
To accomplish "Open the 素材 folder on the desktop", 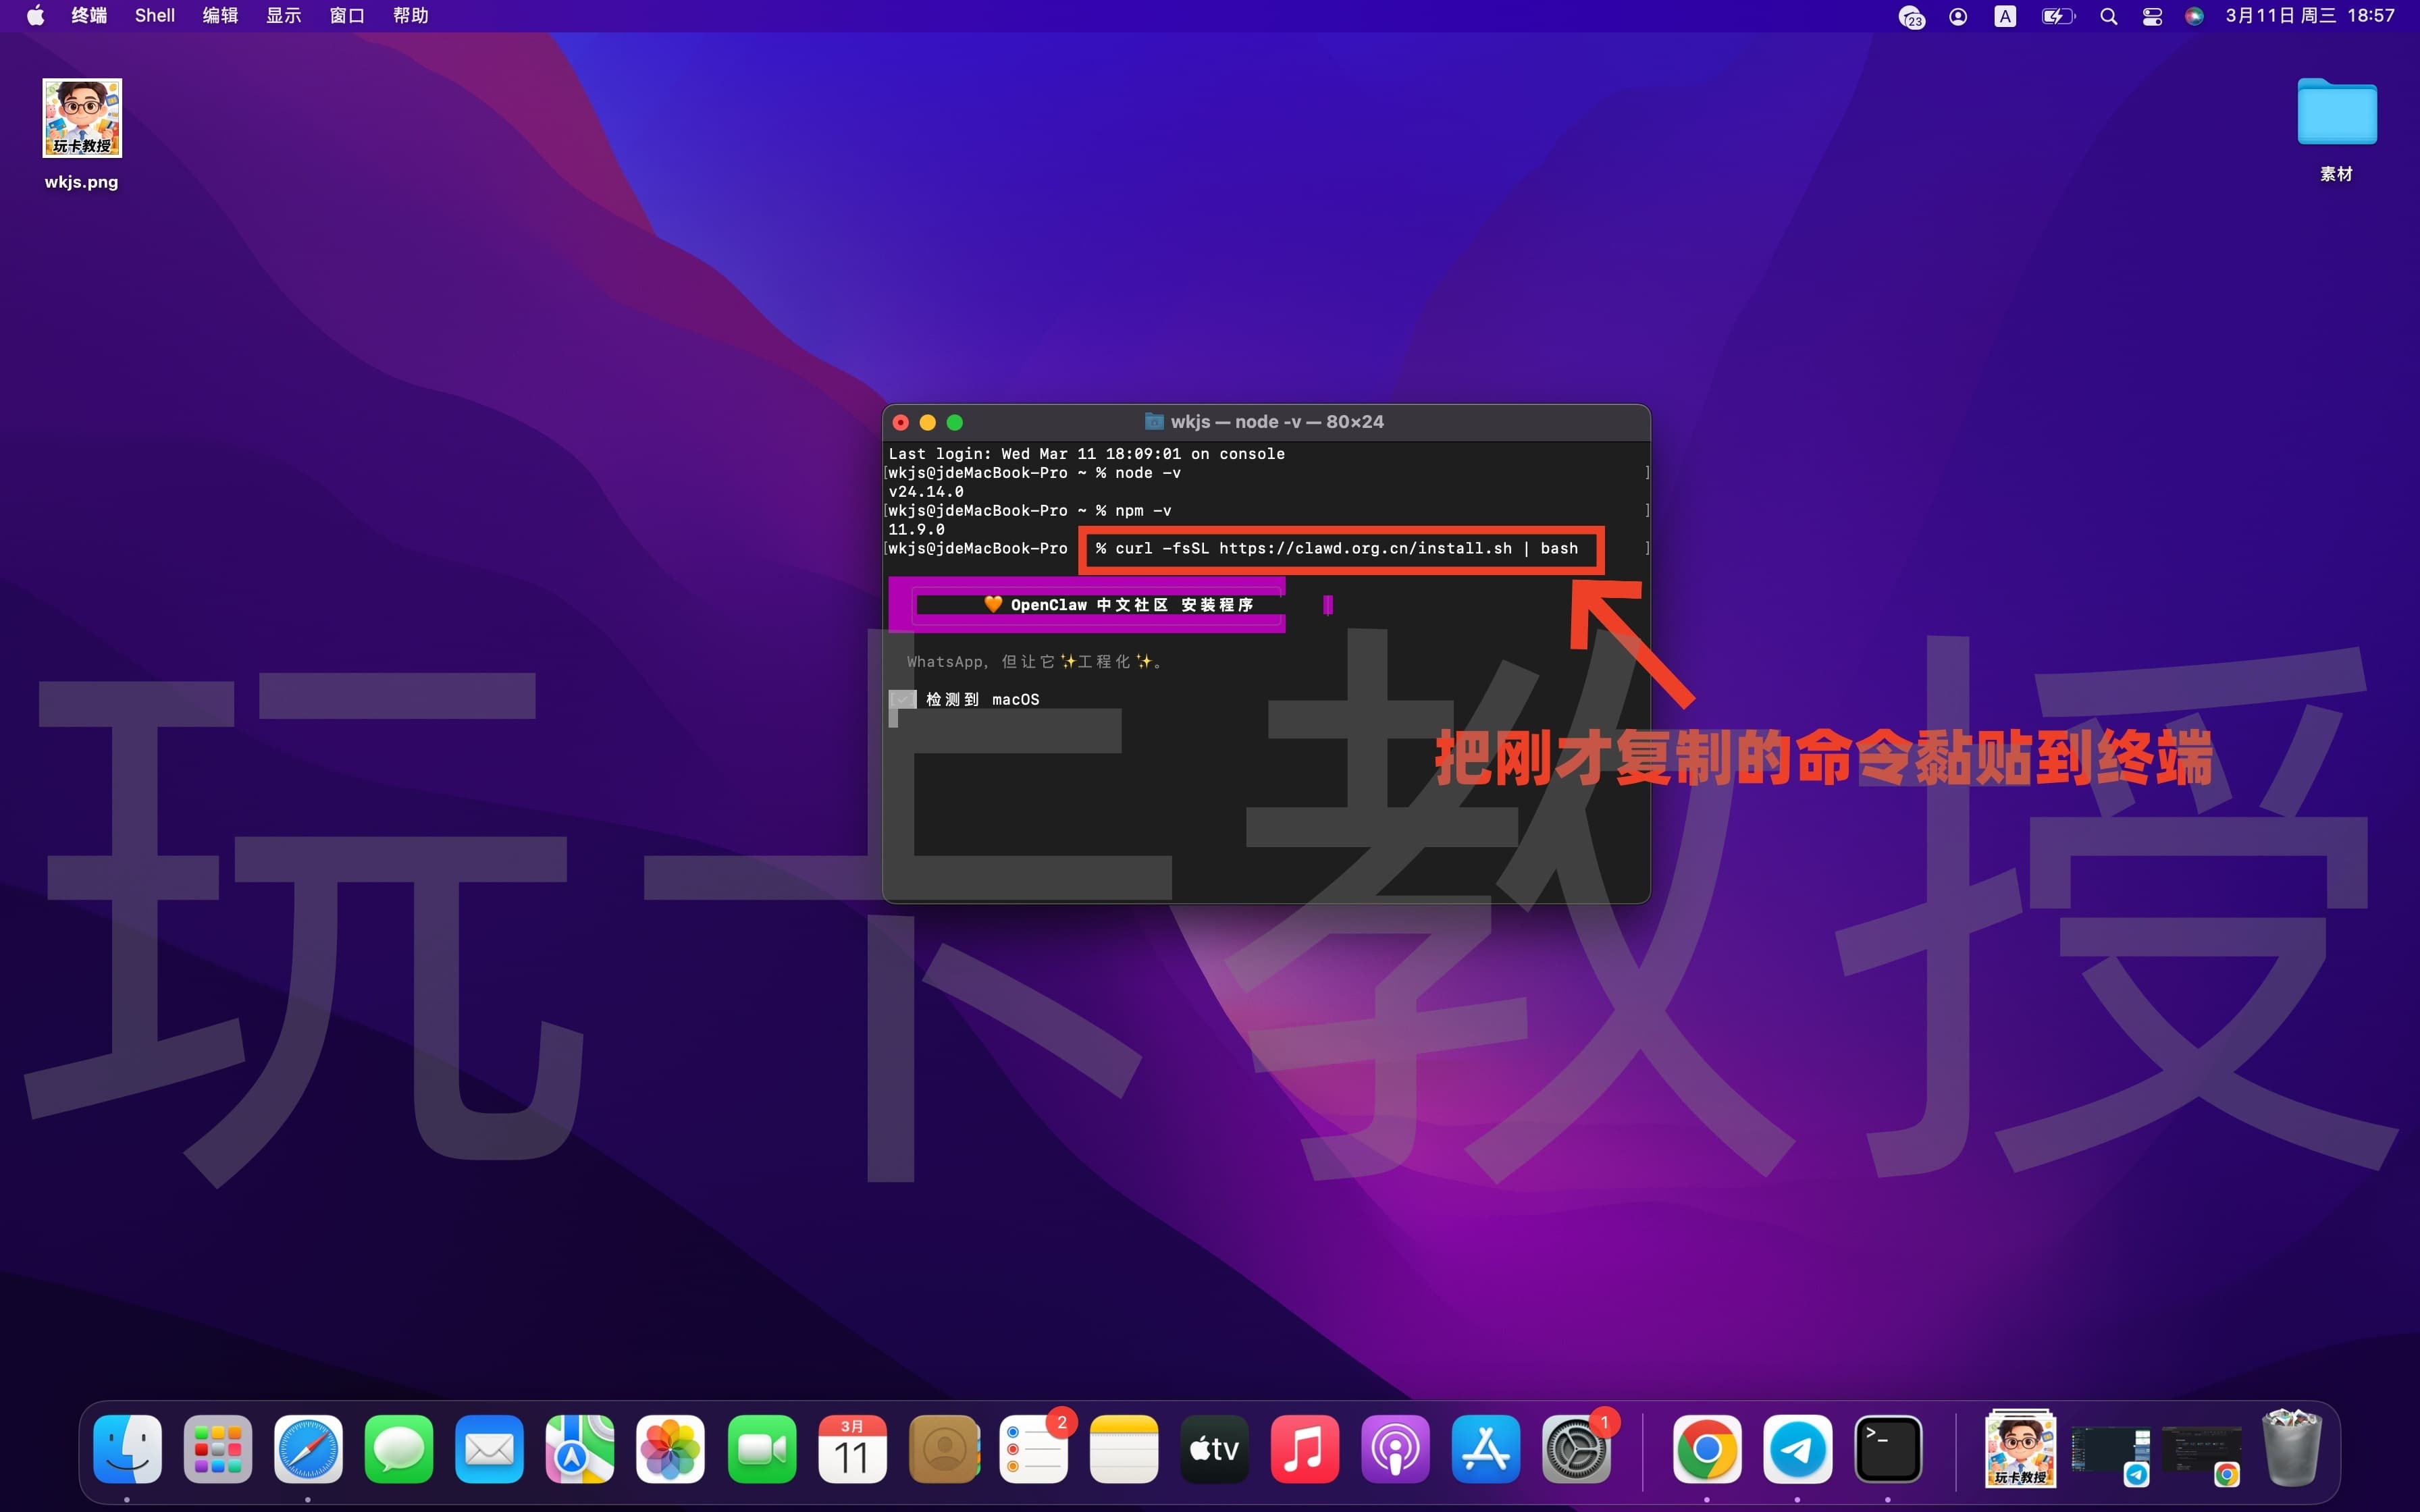I will [x=2336, y=113].
